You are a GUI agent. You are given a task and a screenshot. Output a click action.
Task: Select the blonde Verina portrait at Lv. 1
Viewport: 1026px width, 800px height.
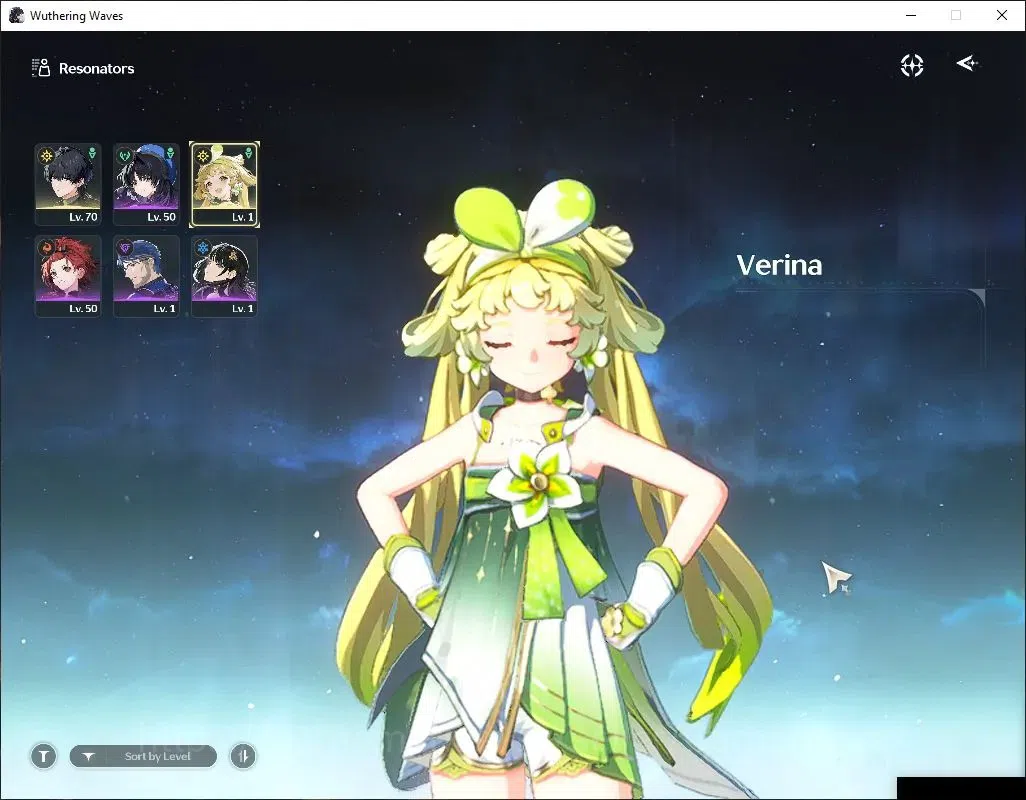pyautogui.click(x=224, y=184)
